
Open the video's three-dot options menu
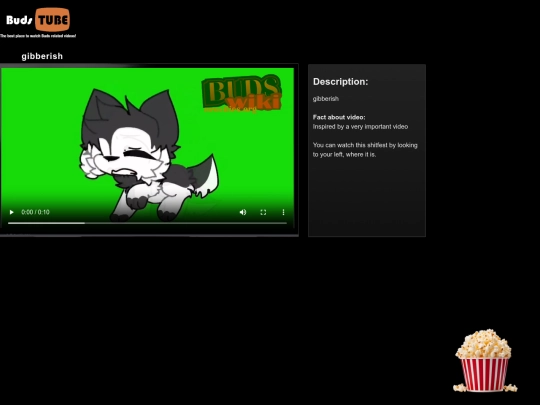point(283,212)
